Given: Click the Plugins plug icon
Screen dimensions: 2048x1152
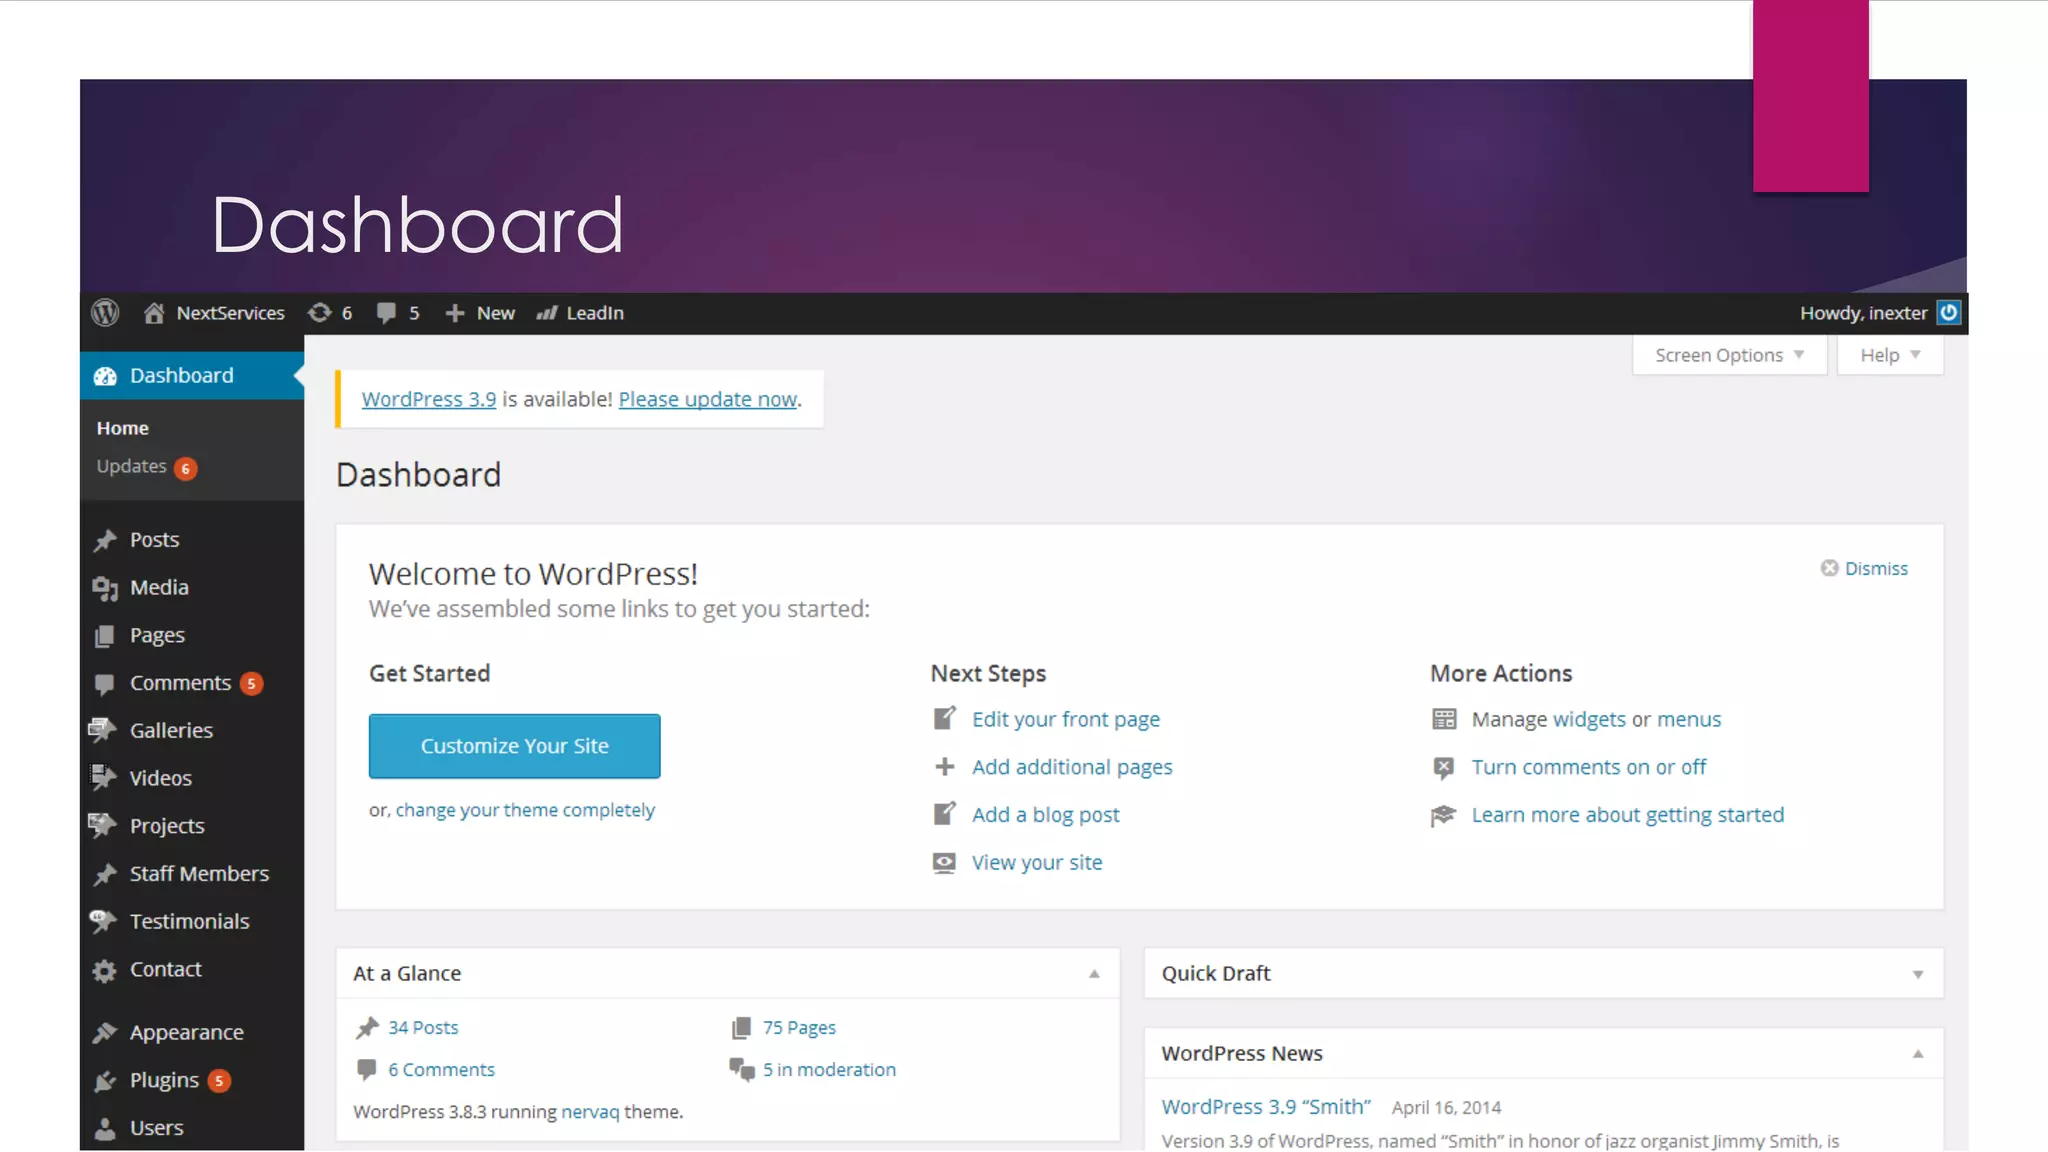Looking at the screenshot, I should [x=104, y=1081].
